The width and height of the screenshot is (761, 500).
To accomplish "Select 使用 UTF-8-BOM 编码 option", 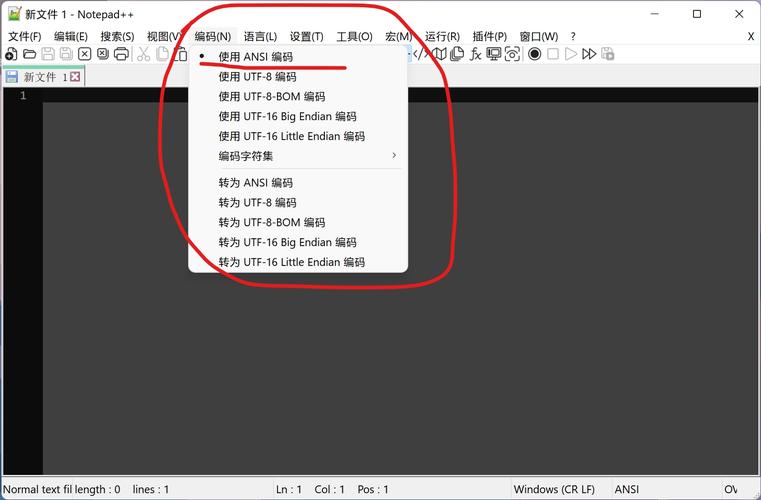I will 298,97.
